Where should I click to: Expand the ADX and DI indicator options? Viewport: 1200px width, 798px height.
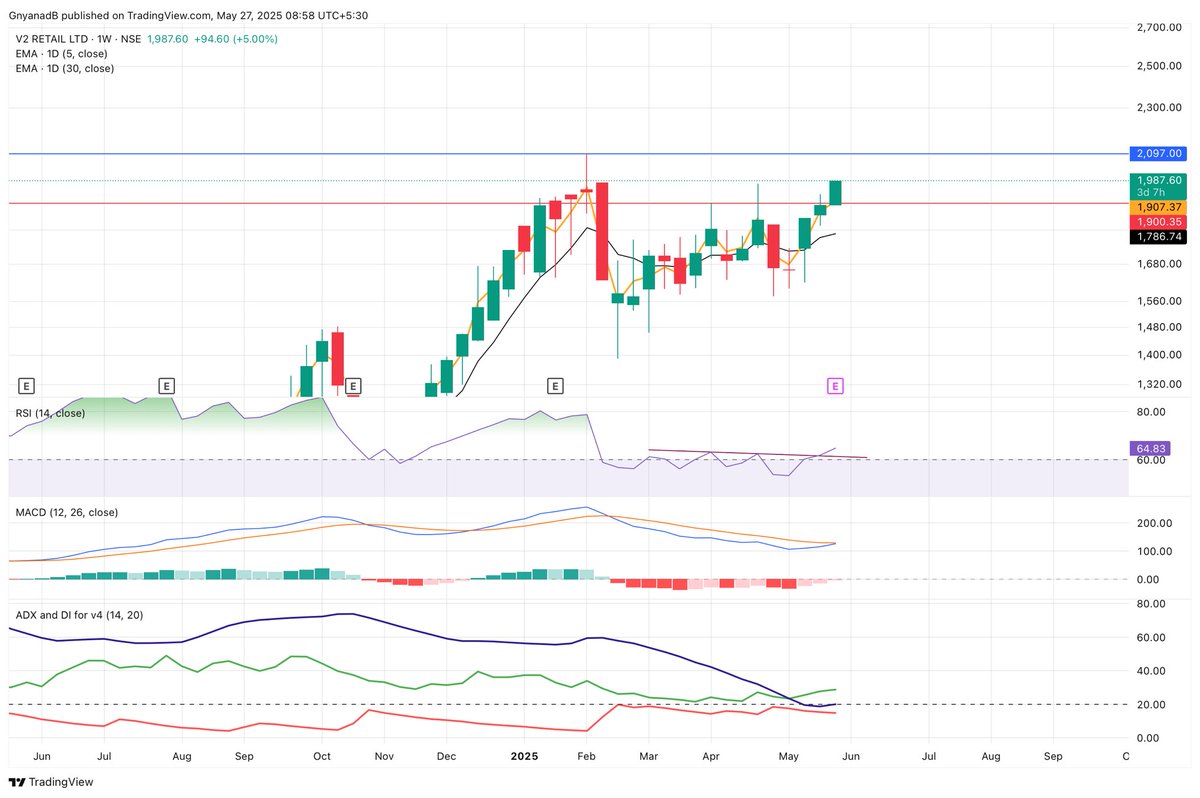pos(80,615)
